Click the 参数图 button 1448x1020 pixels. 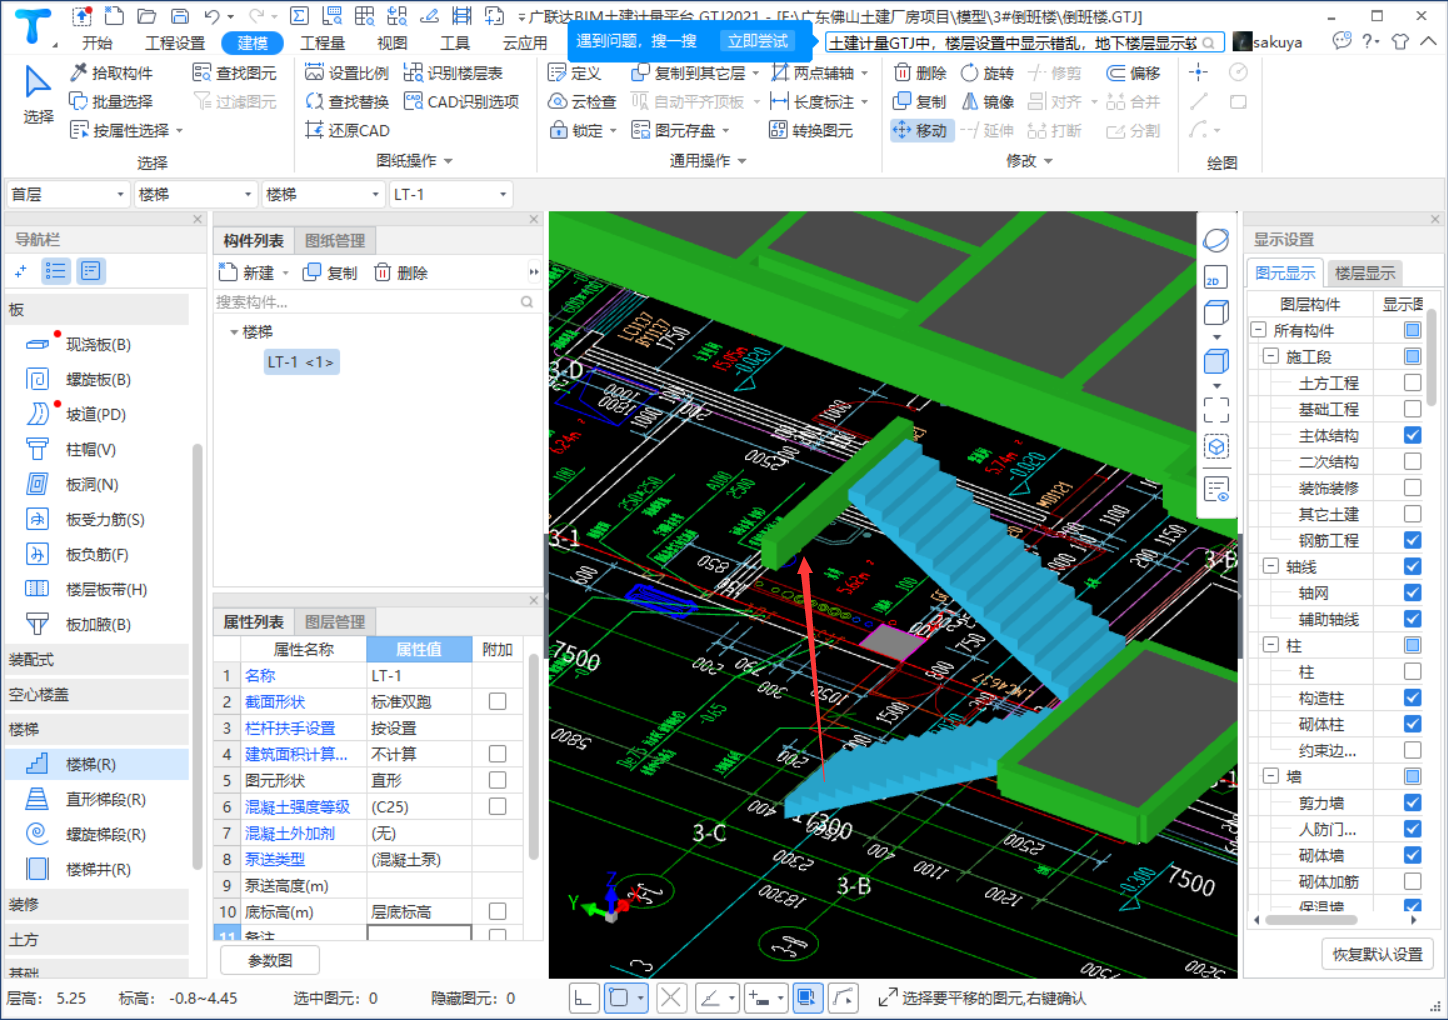tap(270, 960)
